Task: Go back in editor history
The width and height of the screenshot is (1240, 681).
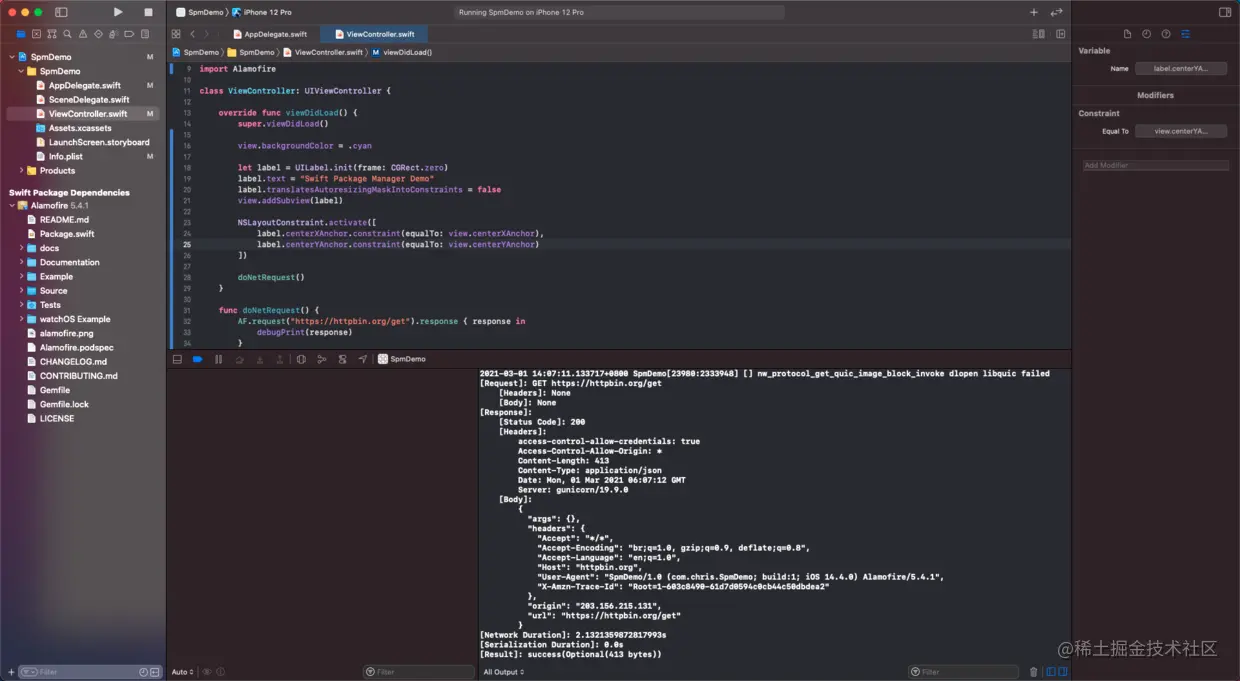Action: [193, 34]
